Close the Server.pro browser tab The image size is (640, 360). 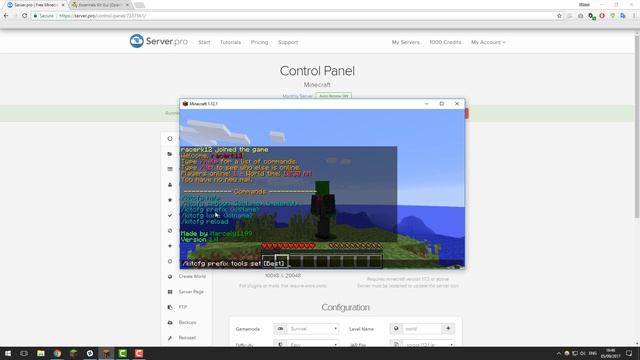(63, 5)
